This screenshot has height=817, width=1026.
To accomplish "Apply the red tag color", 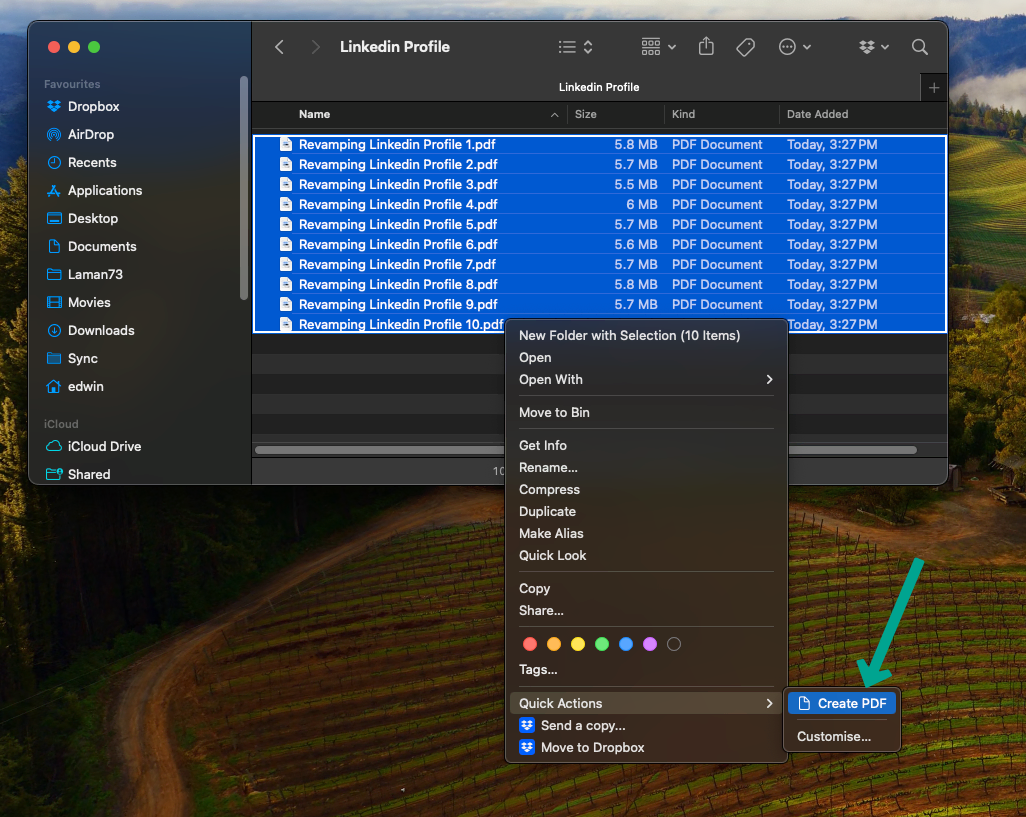I will 530,645.
